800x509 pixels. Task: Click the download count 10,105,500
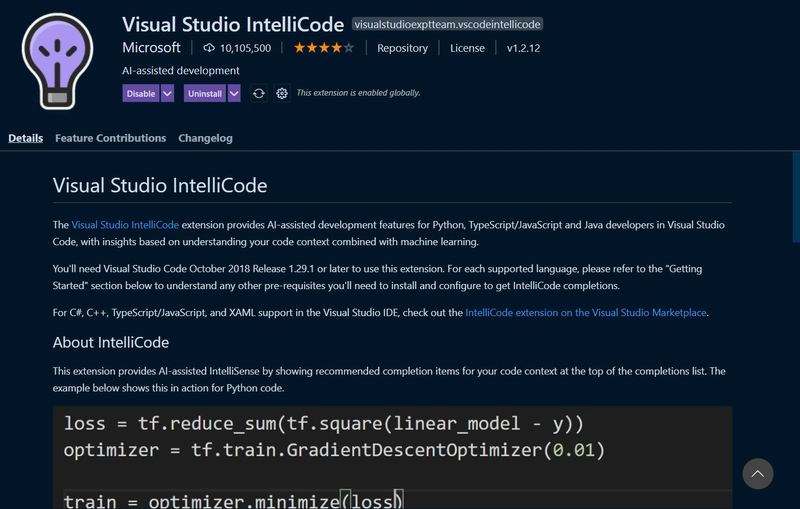[245, 48]
